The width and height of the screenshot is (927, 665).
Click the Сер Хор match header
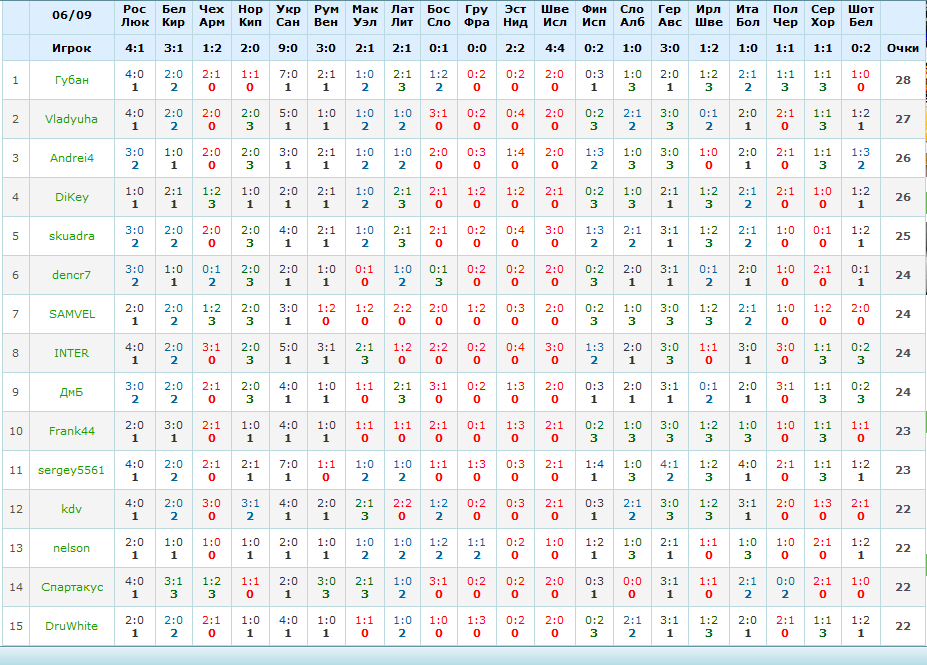click(822, 16)
